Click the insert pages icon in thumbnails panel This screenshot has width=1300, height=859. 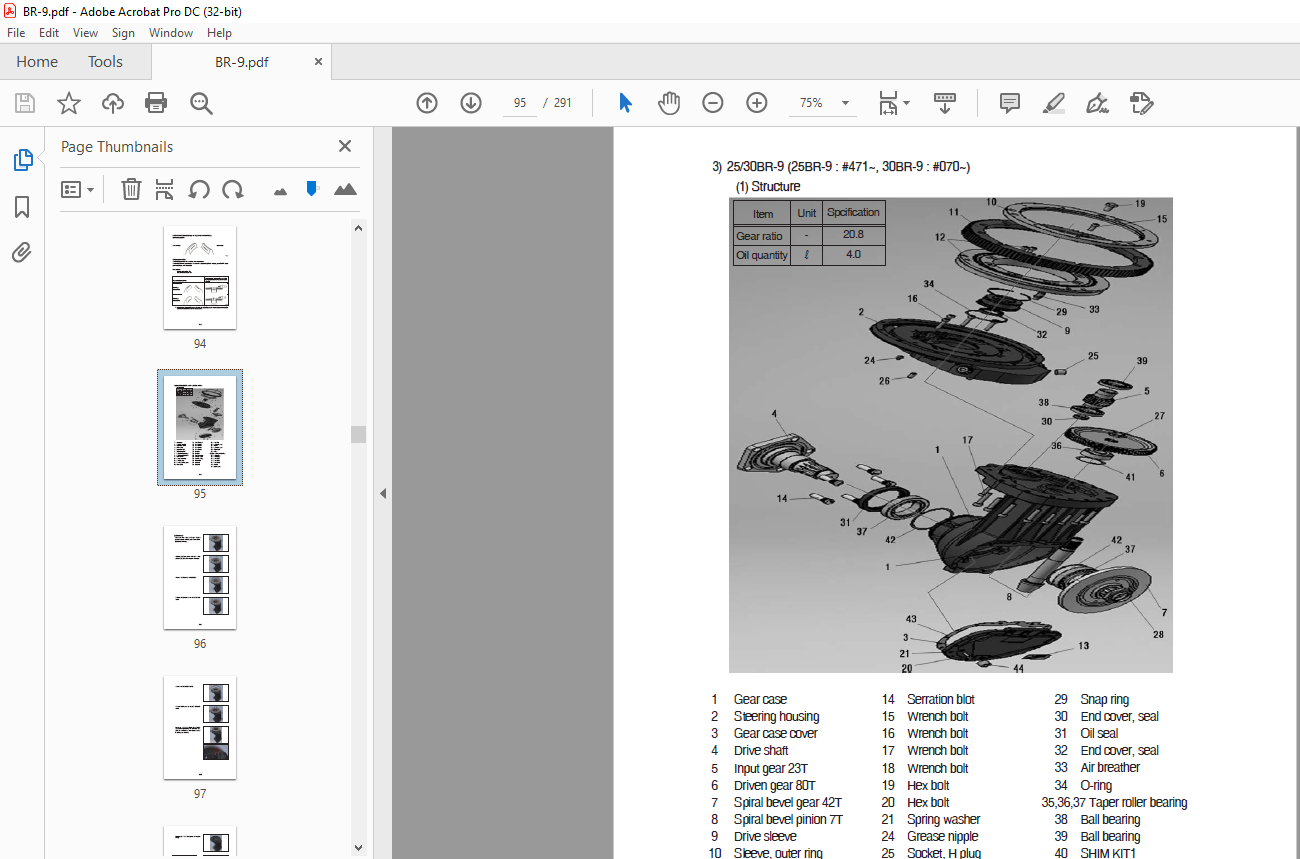pyautogui.click(x=165, y=189)
